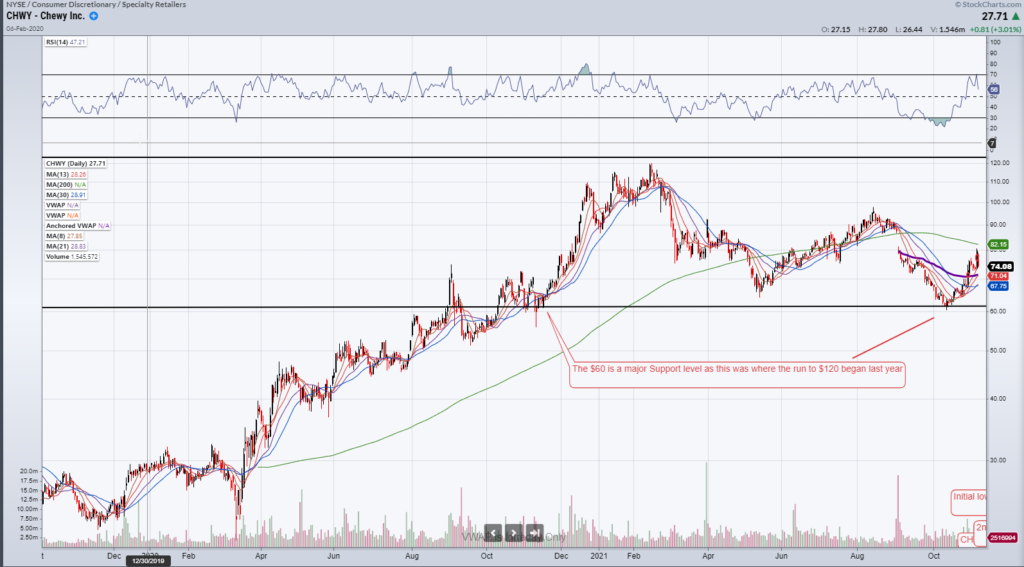Select the $60 major Support level annotation text
Screen dimensions: 1024x567
pos(737,368)
